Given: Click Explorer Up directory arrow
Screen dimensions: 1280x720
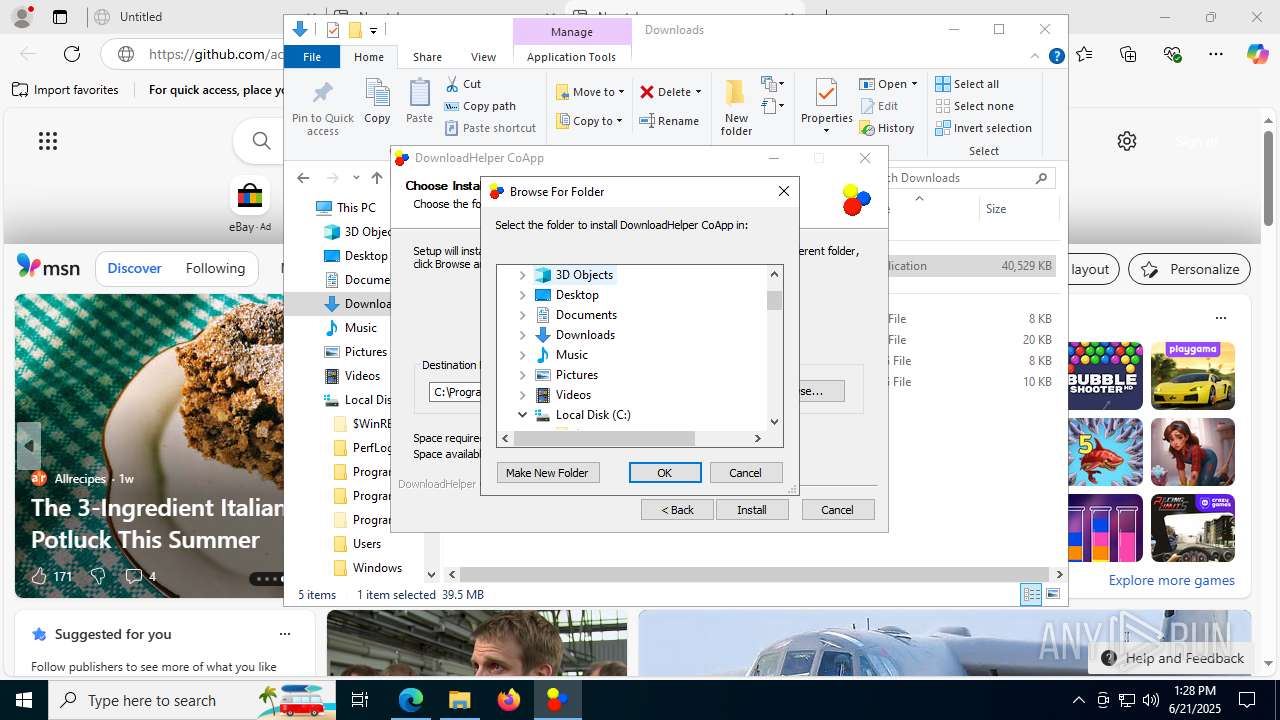Looking at the screenshot, I should point(377,178).
